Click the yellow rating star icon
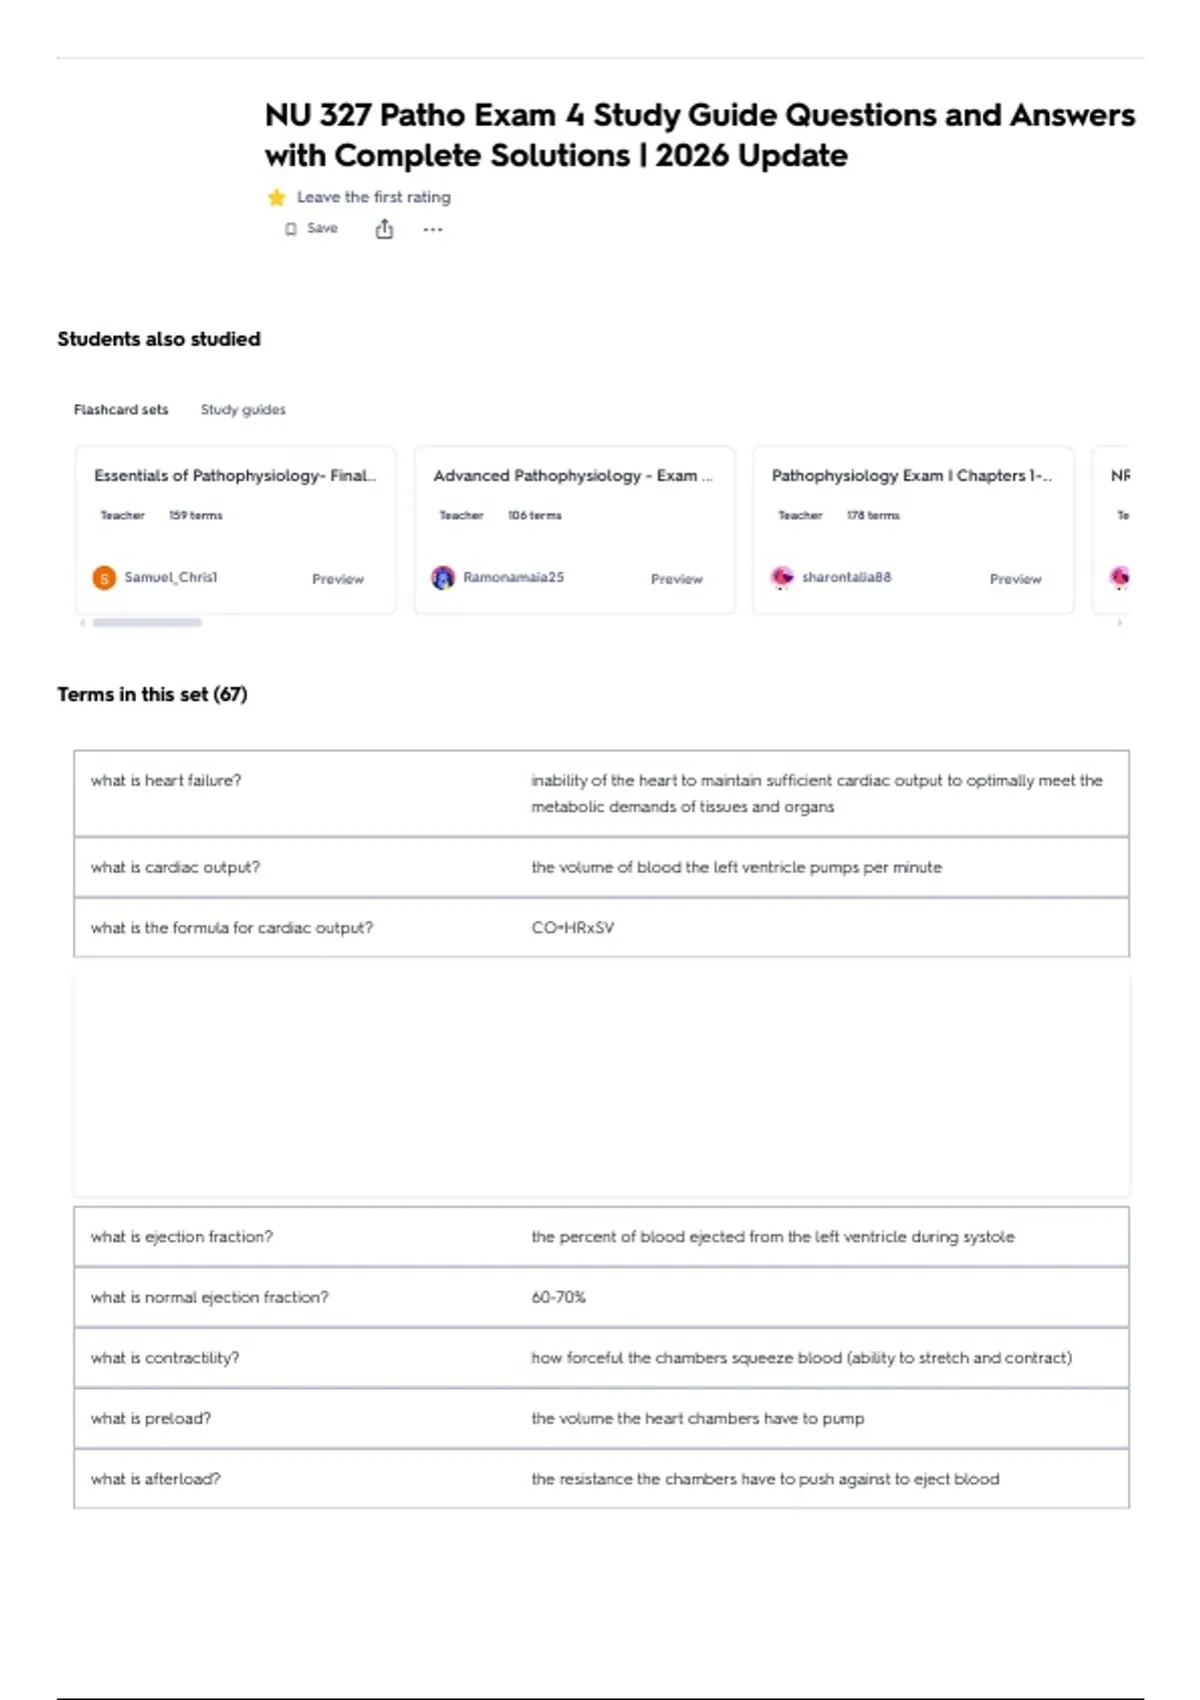 277,197
